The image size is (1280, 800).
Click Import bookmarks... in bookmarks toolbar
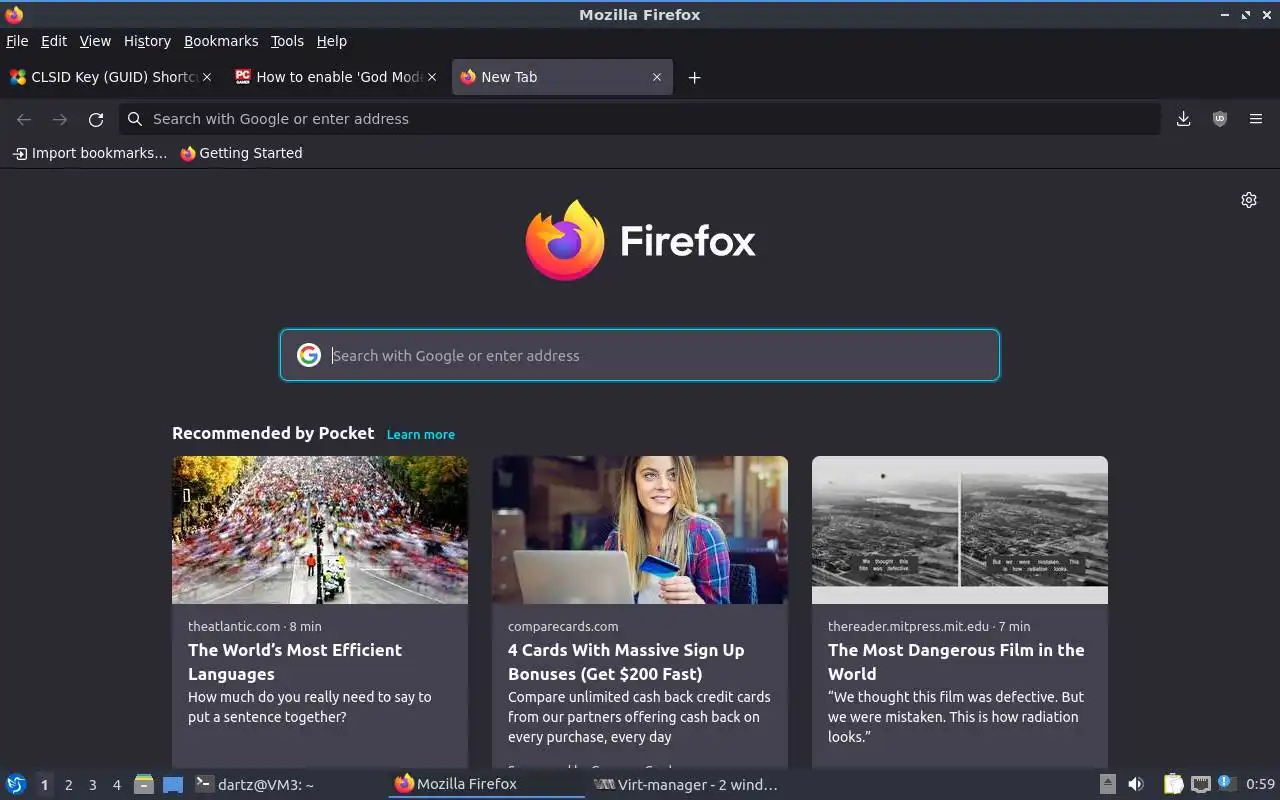coord(90,153)
